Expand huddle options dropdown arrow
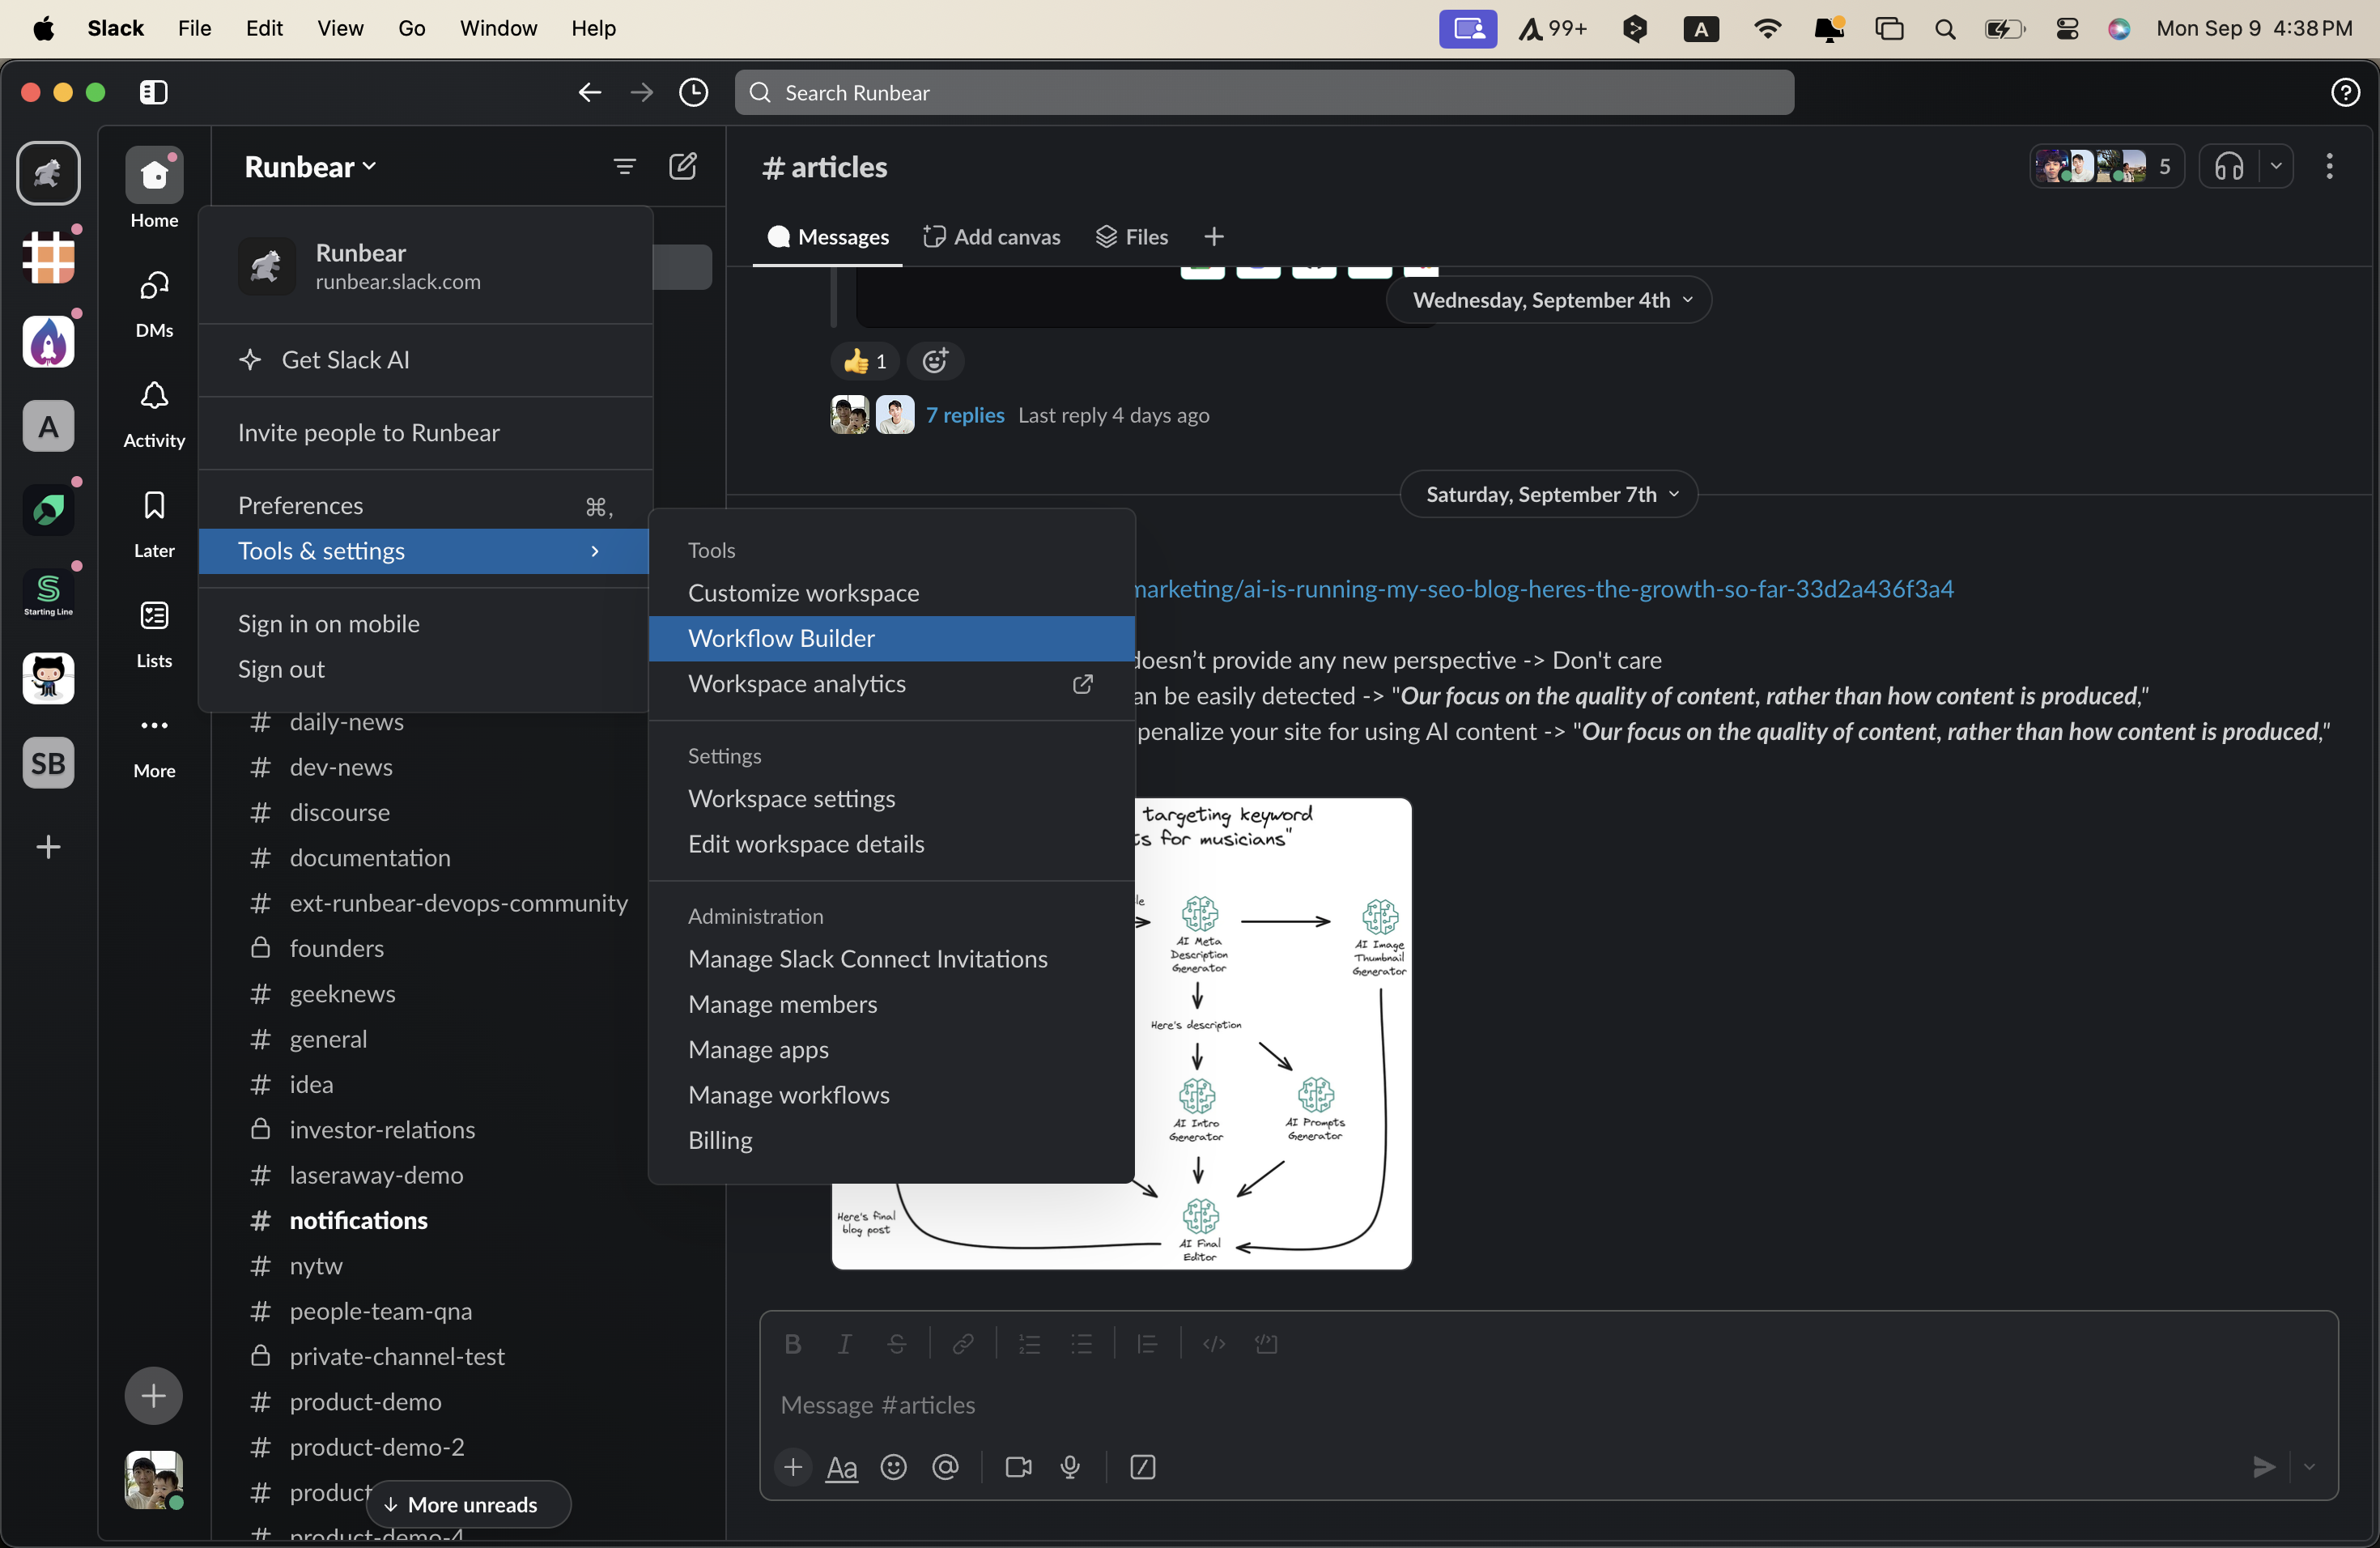Screen dimensions: 2380x1548 click(x=2276, y=166)
